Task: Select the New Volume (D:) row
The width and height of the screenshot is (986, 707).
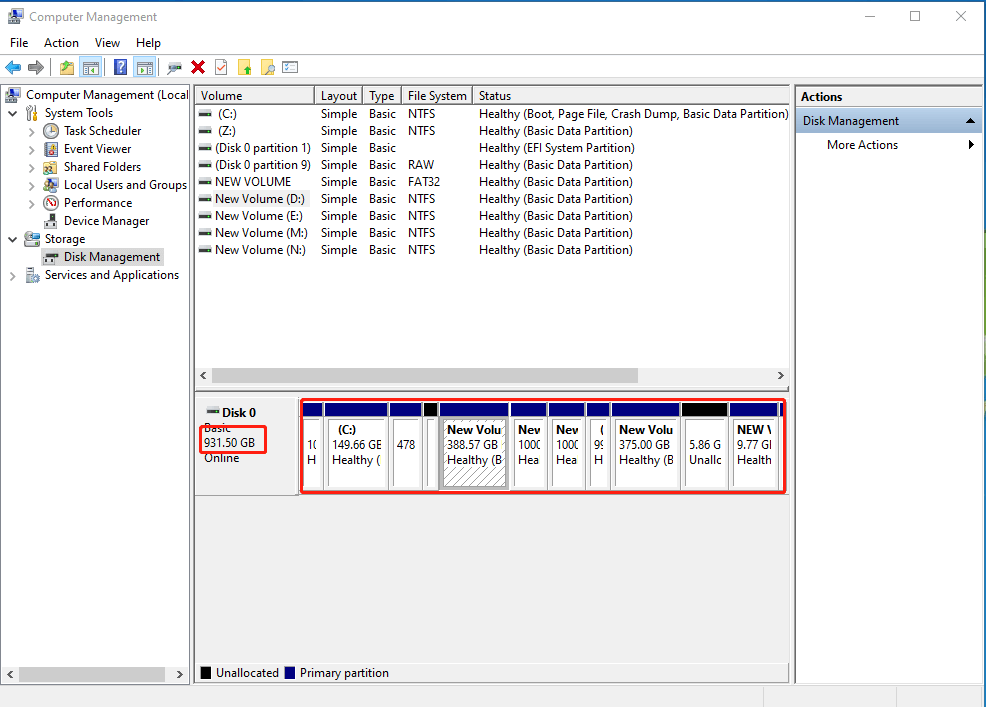Action: pos(492,199)
